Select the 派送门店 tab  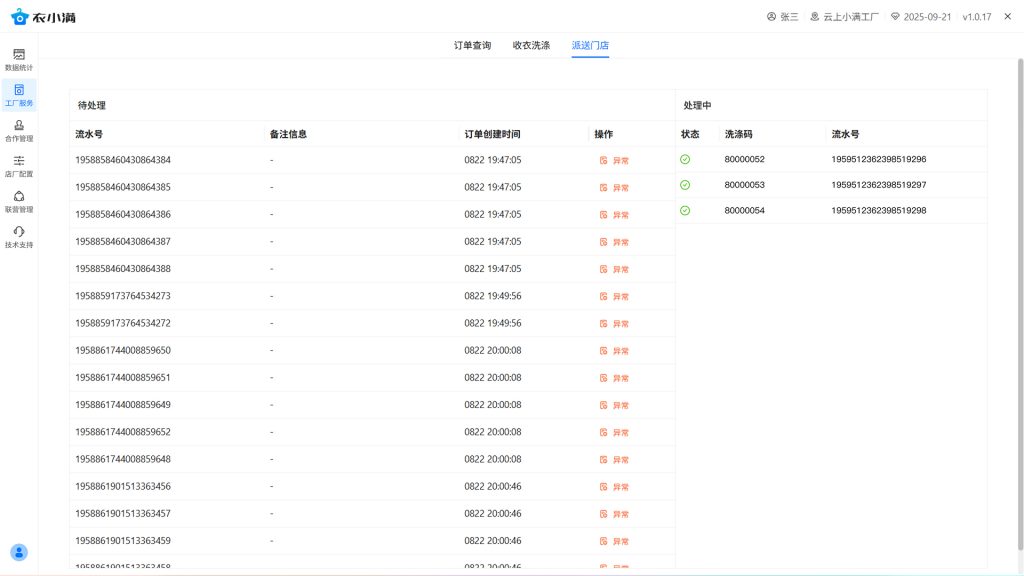590,45
